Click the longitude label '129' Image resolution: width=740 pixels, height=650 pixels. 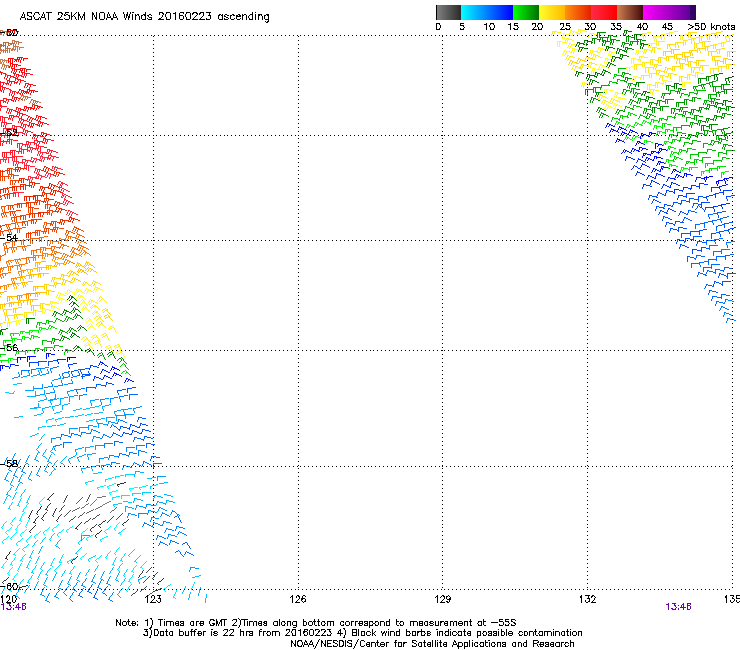(x=442, y=599)
